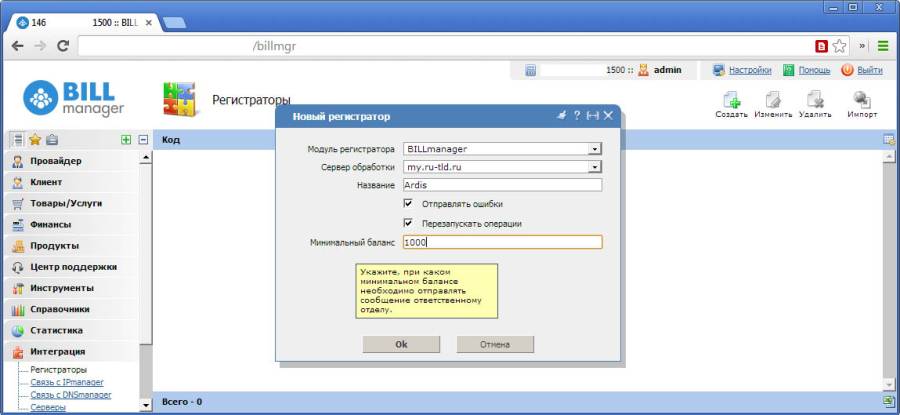Click the briefcase icon in sidebar header
Image resolution: width=900 pixels, height=415 pixels.
pos(52,139)
